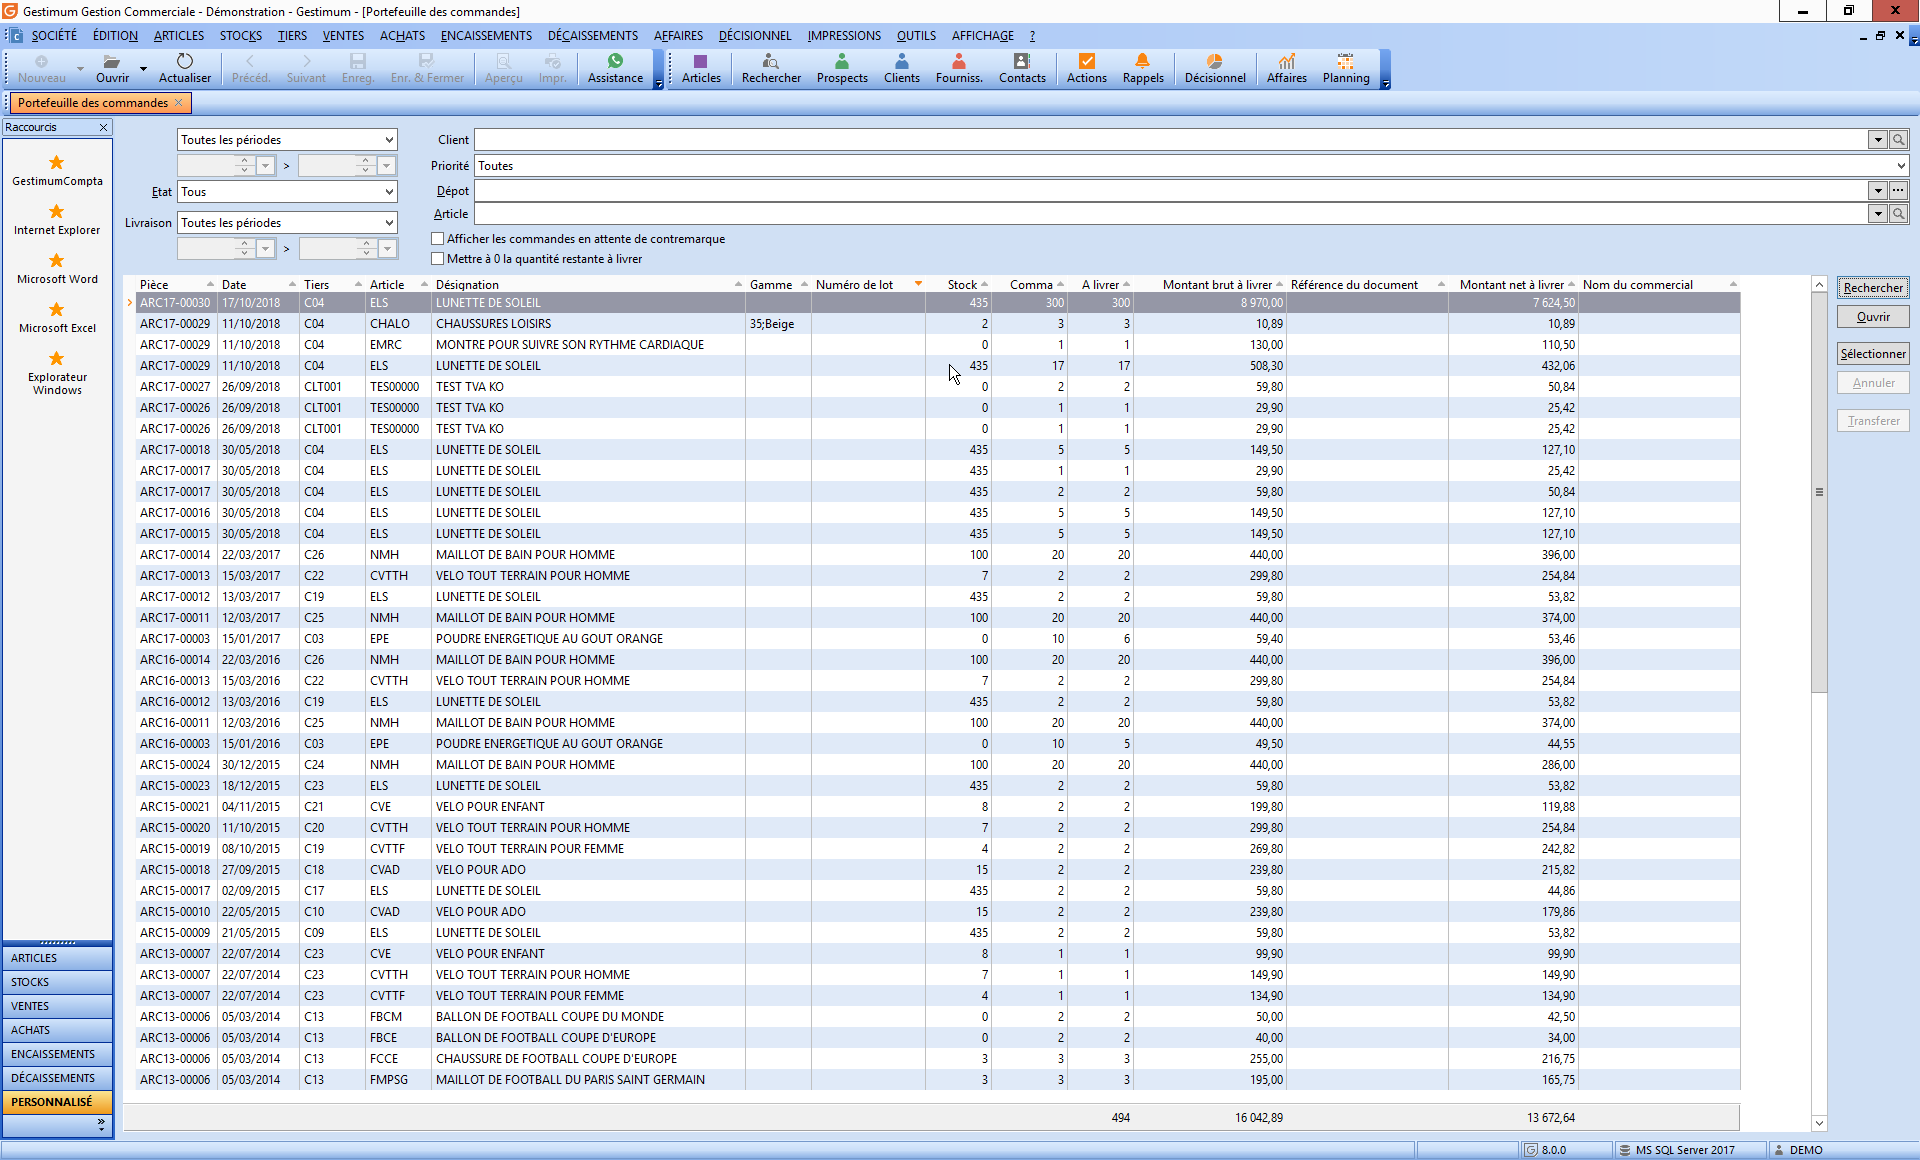The image size is (1920, 1160).
Task: Open Actions from the toolbar
Action: pos(1087,68)
